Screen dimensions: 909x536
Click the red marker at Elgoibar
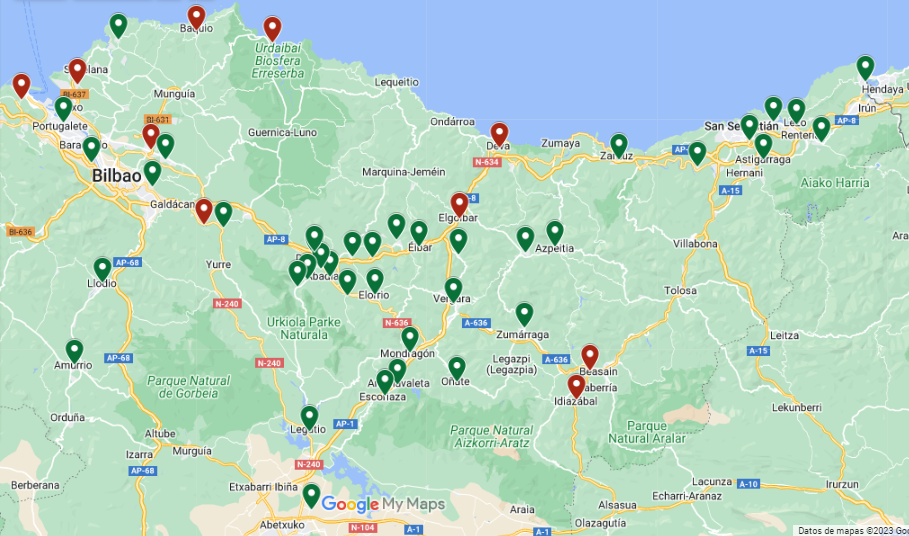pyautogui.click(x=459, y=204)
